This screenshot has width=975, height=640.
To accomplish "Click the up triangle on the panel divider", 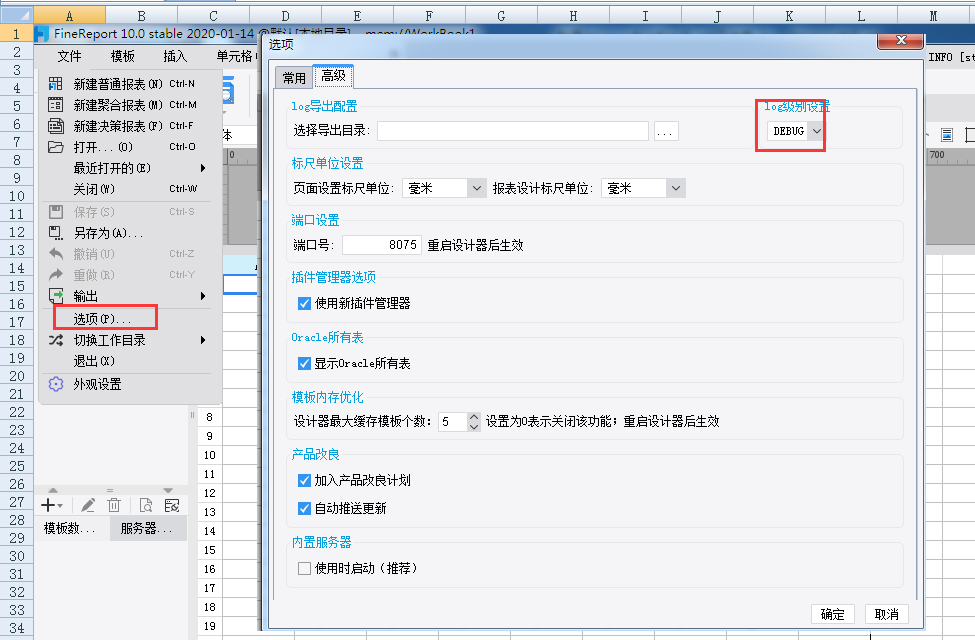I will click(53, 490).
